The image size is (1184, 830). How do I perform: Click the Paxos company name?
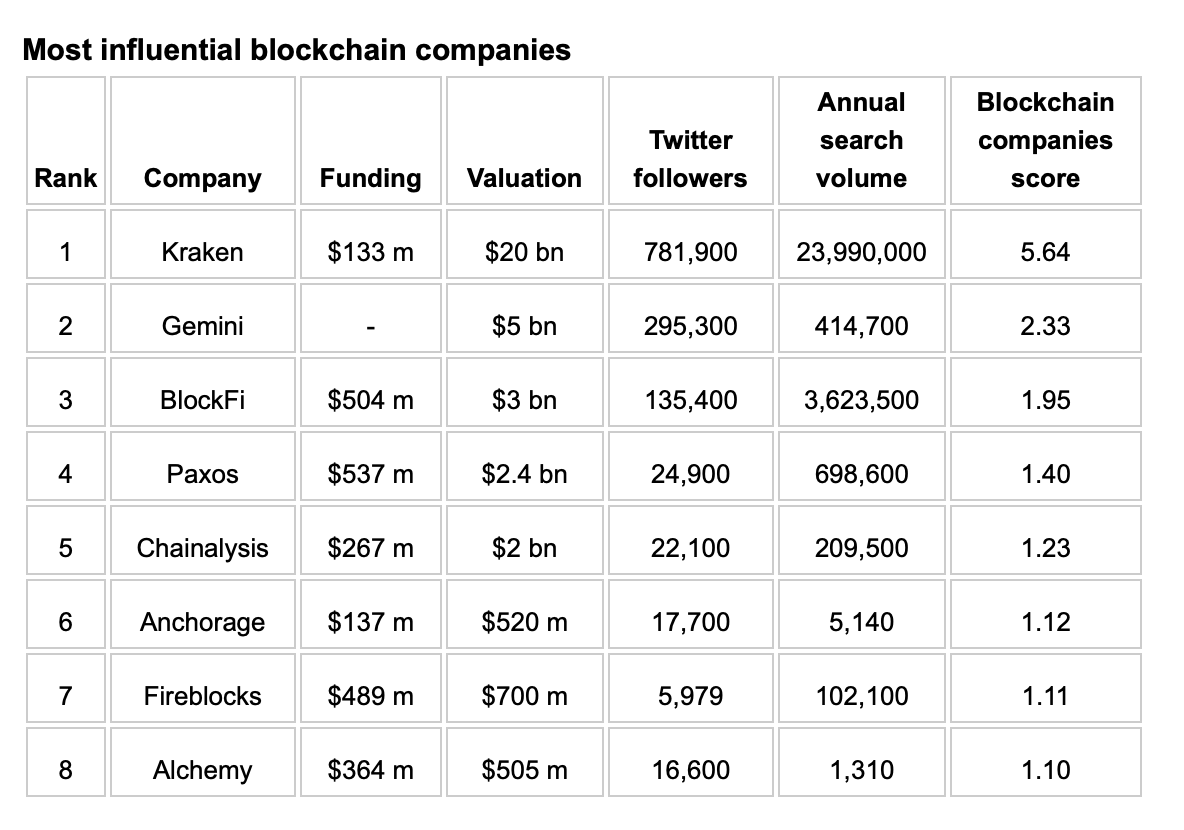tap(202, 474)
